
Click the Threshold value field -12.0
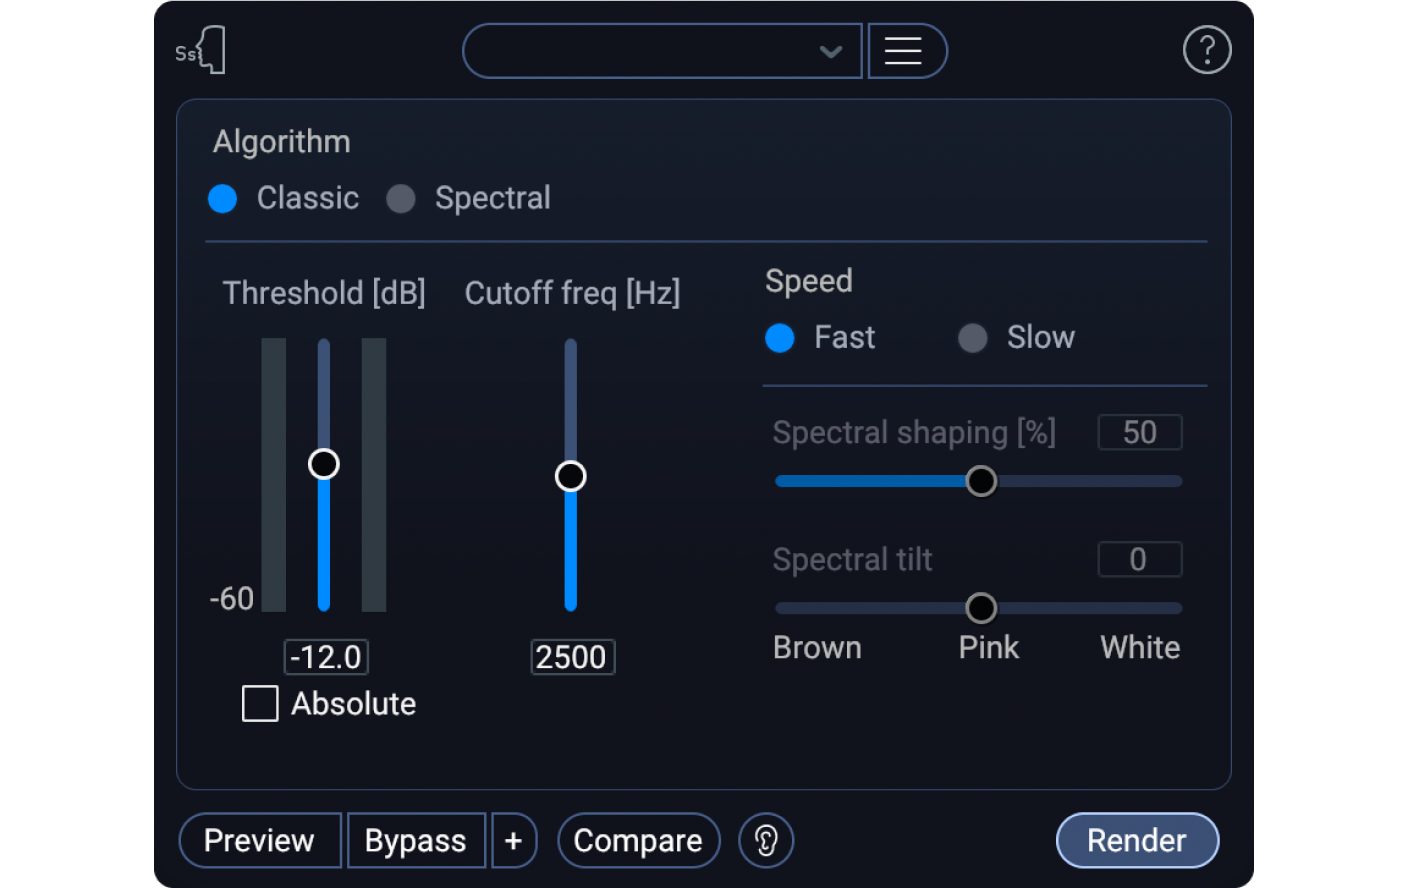point(326,657)
